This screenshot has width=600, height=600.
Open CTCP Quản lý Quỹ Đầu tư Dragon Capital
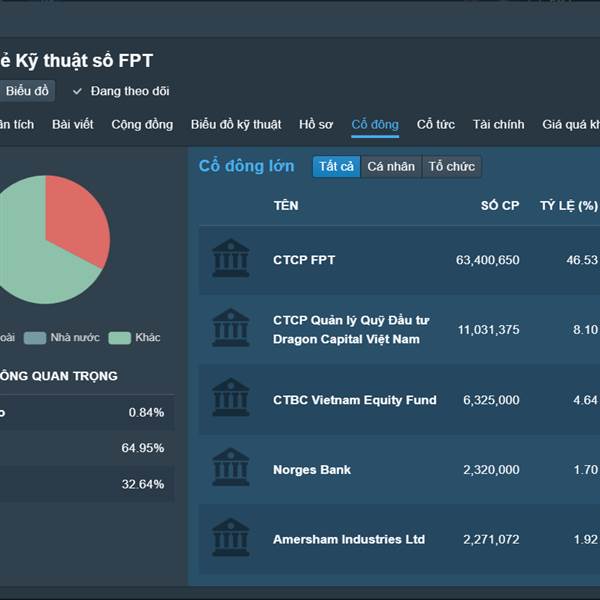tap(351, 329)
